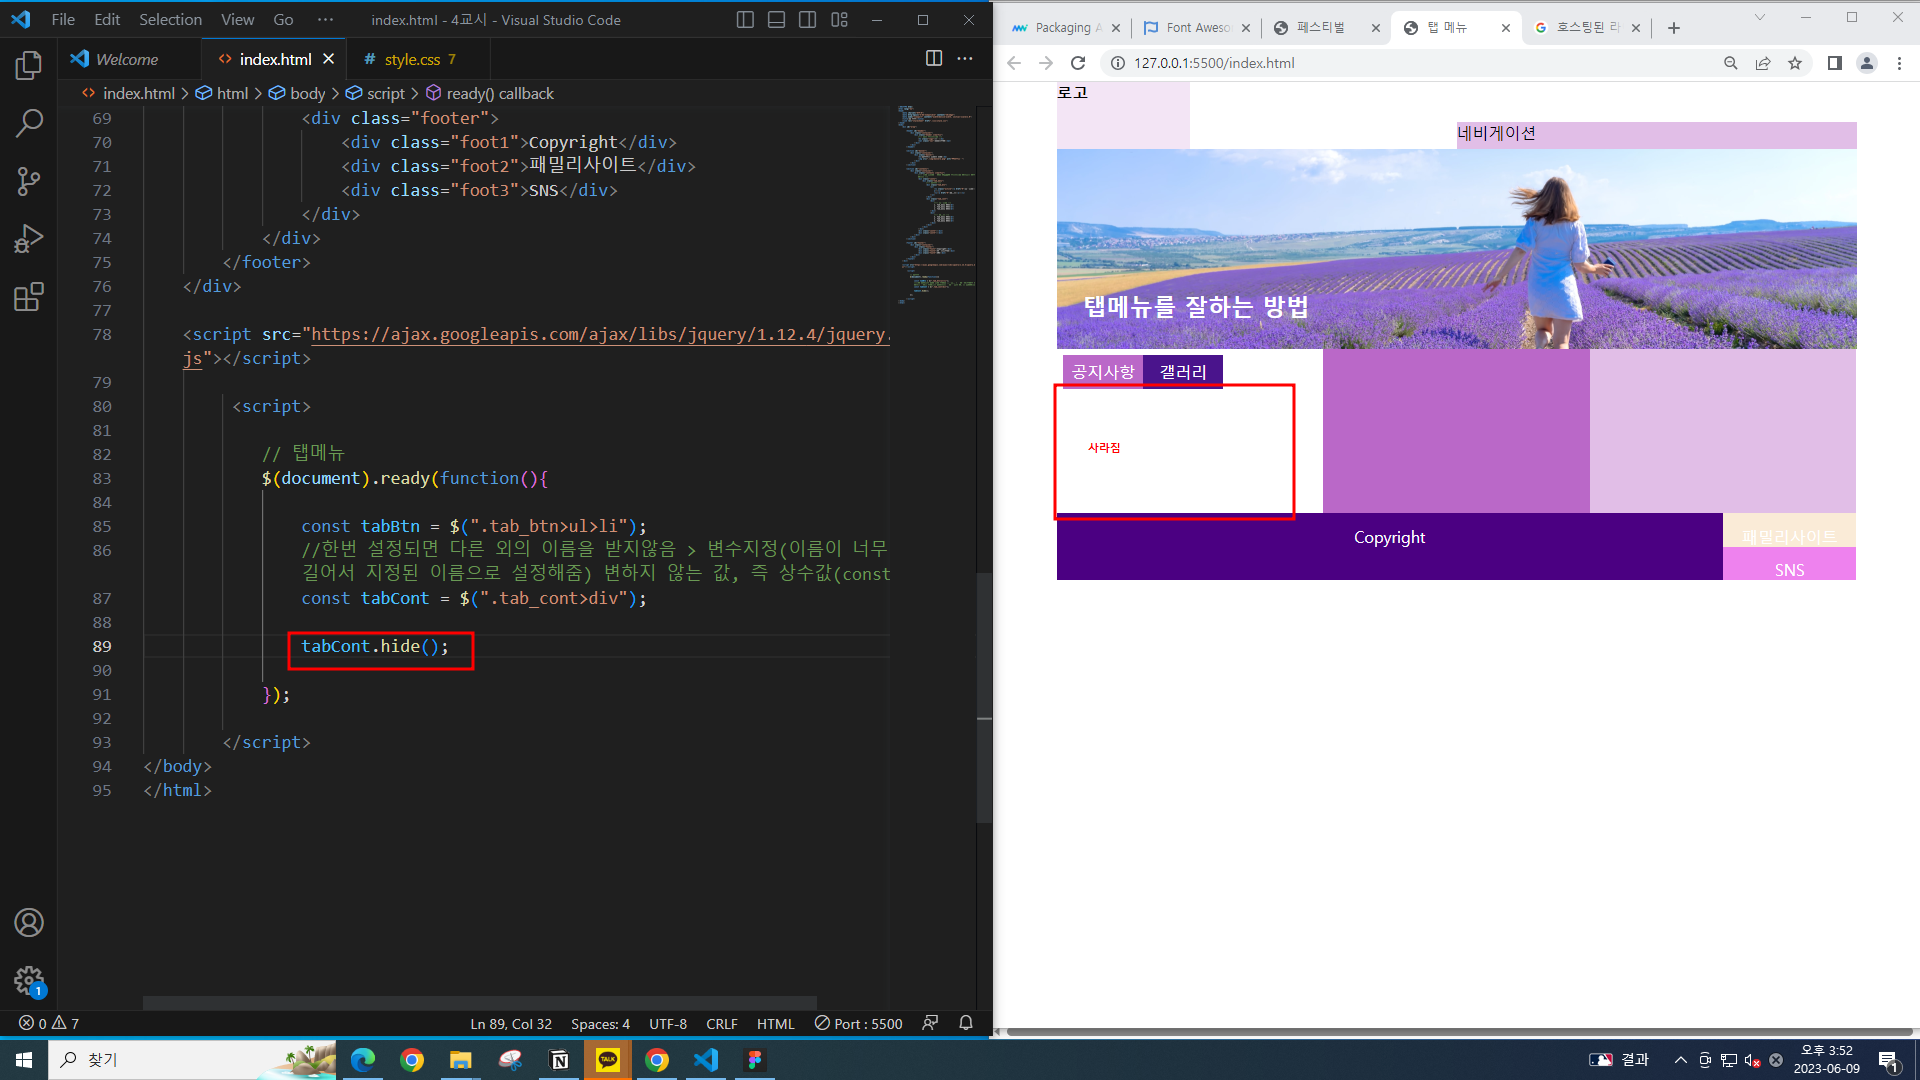Open the editor More Actions ellipsis menu
This screenshot has height=1080, width=1920.
pos(964,59)
